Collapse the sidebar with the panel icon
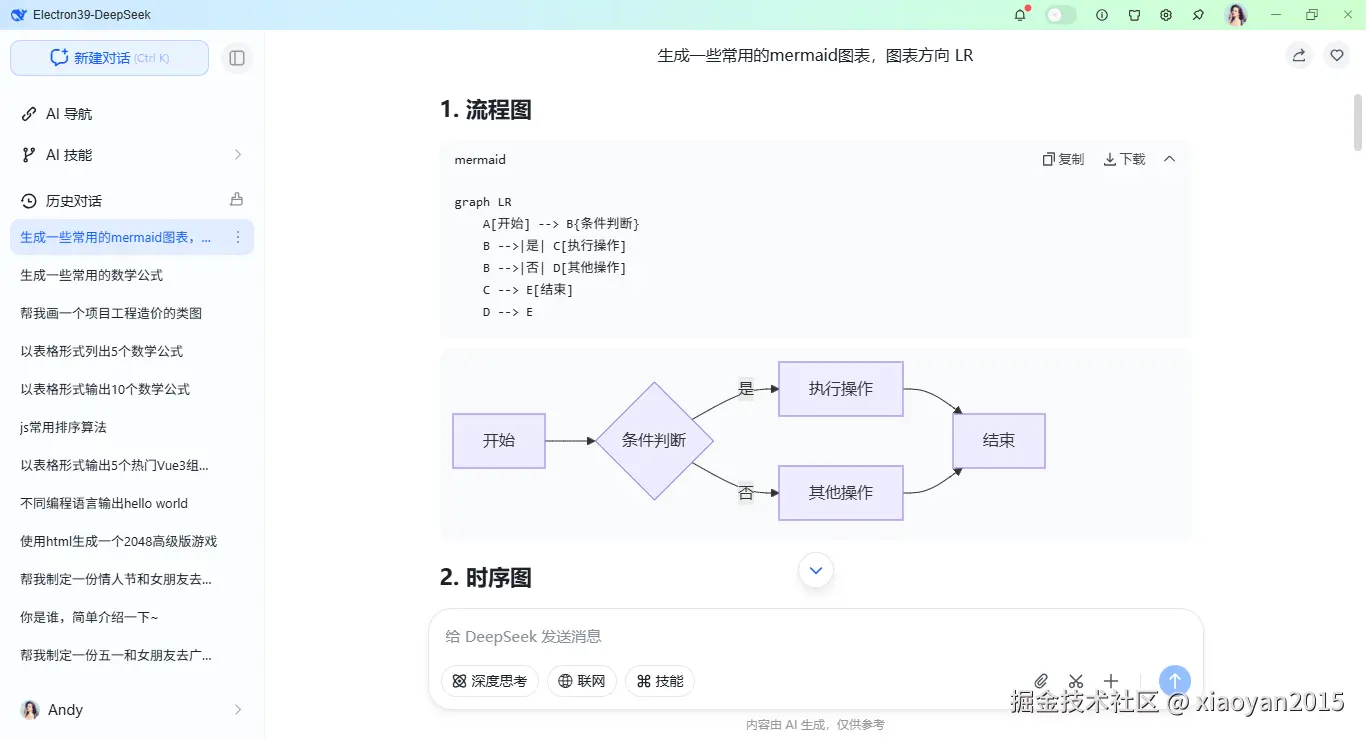1366x738 pixels. coord(237,57)
